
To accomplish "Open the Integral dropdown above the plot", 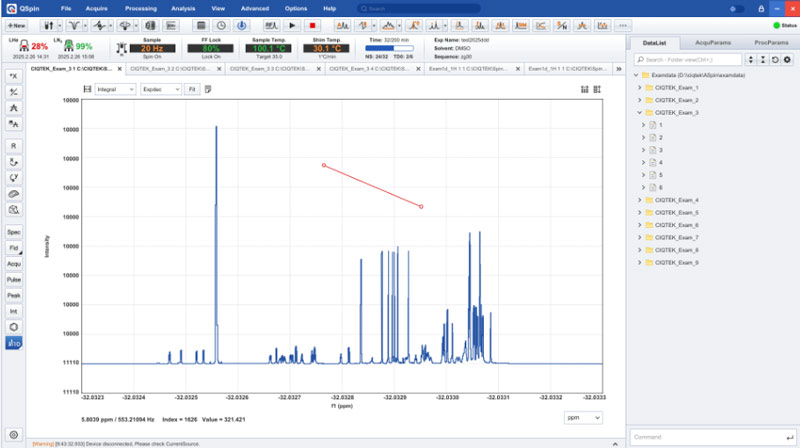I will pyautogui.click(x=116, y=89).
